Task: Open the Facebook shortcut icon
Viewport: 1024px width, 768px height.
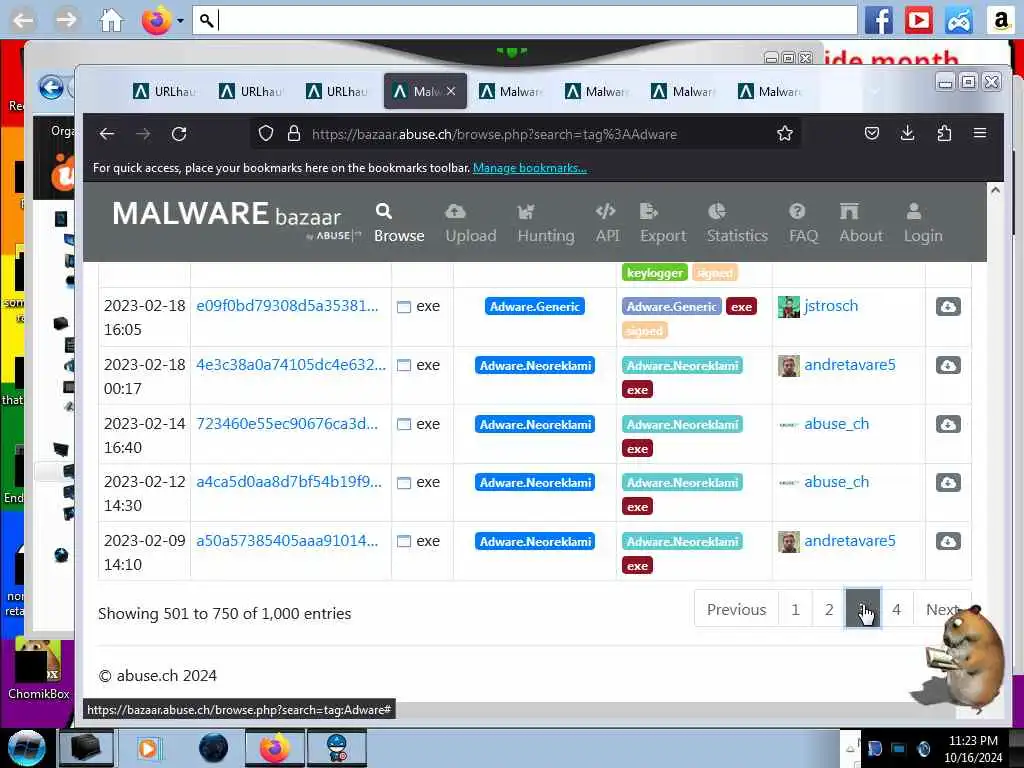Action: coord(879,20)
